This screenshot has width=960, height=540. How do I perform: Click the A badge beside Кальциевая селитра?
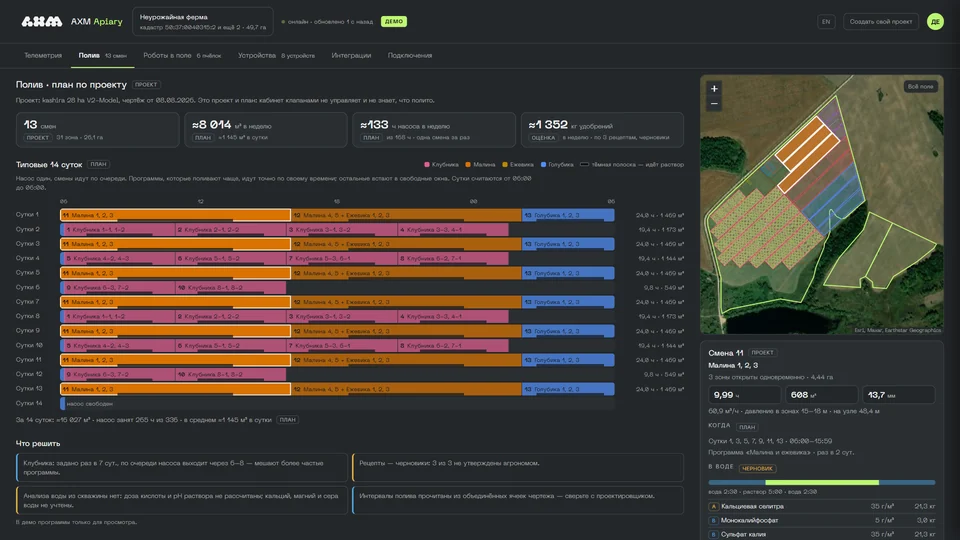click(713, 506)
